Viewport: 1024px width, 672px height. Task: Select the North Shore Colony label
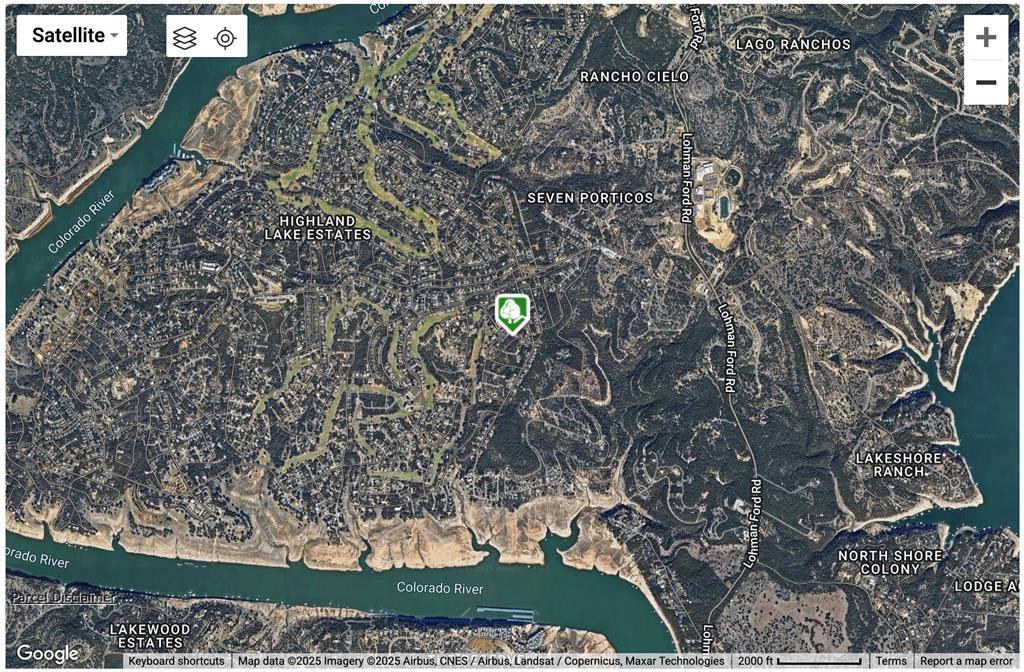[890, 562]
